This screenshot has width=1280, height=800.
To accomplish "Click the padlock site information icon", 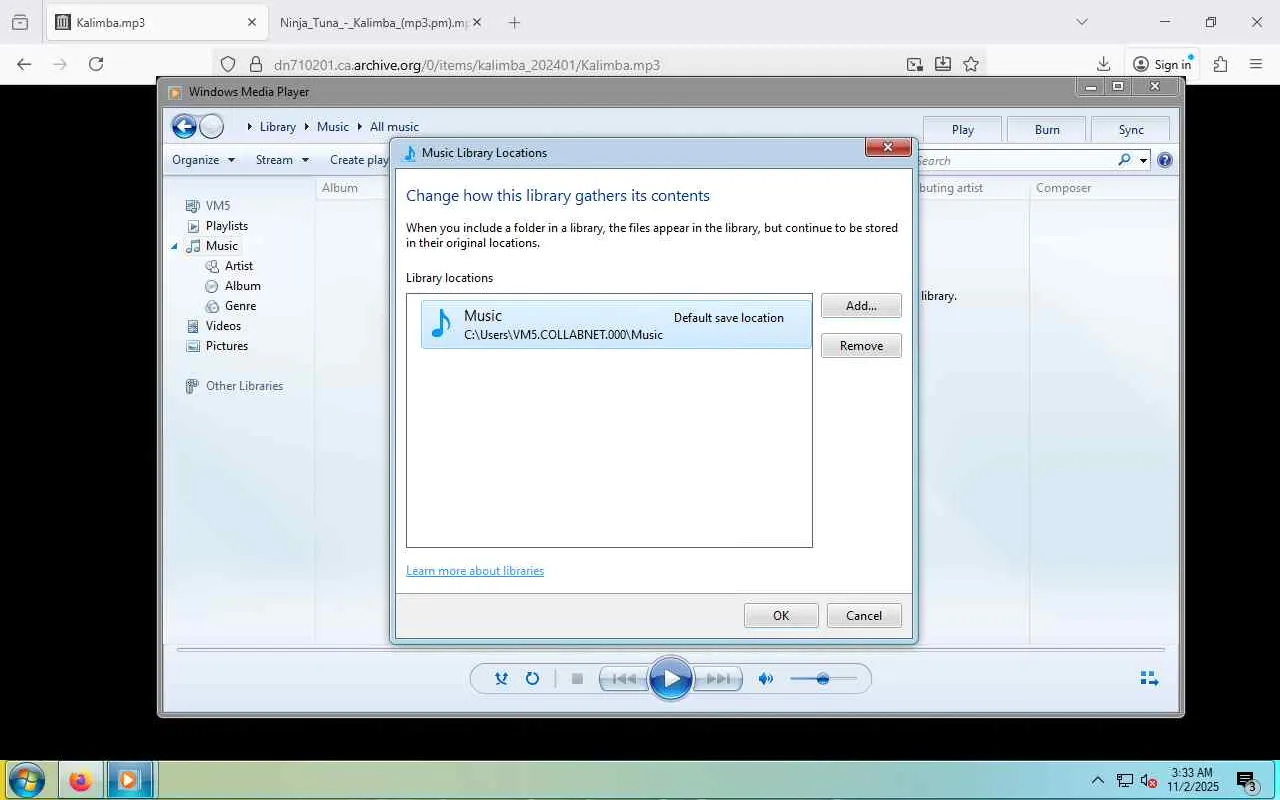I will tap(255, 64).
